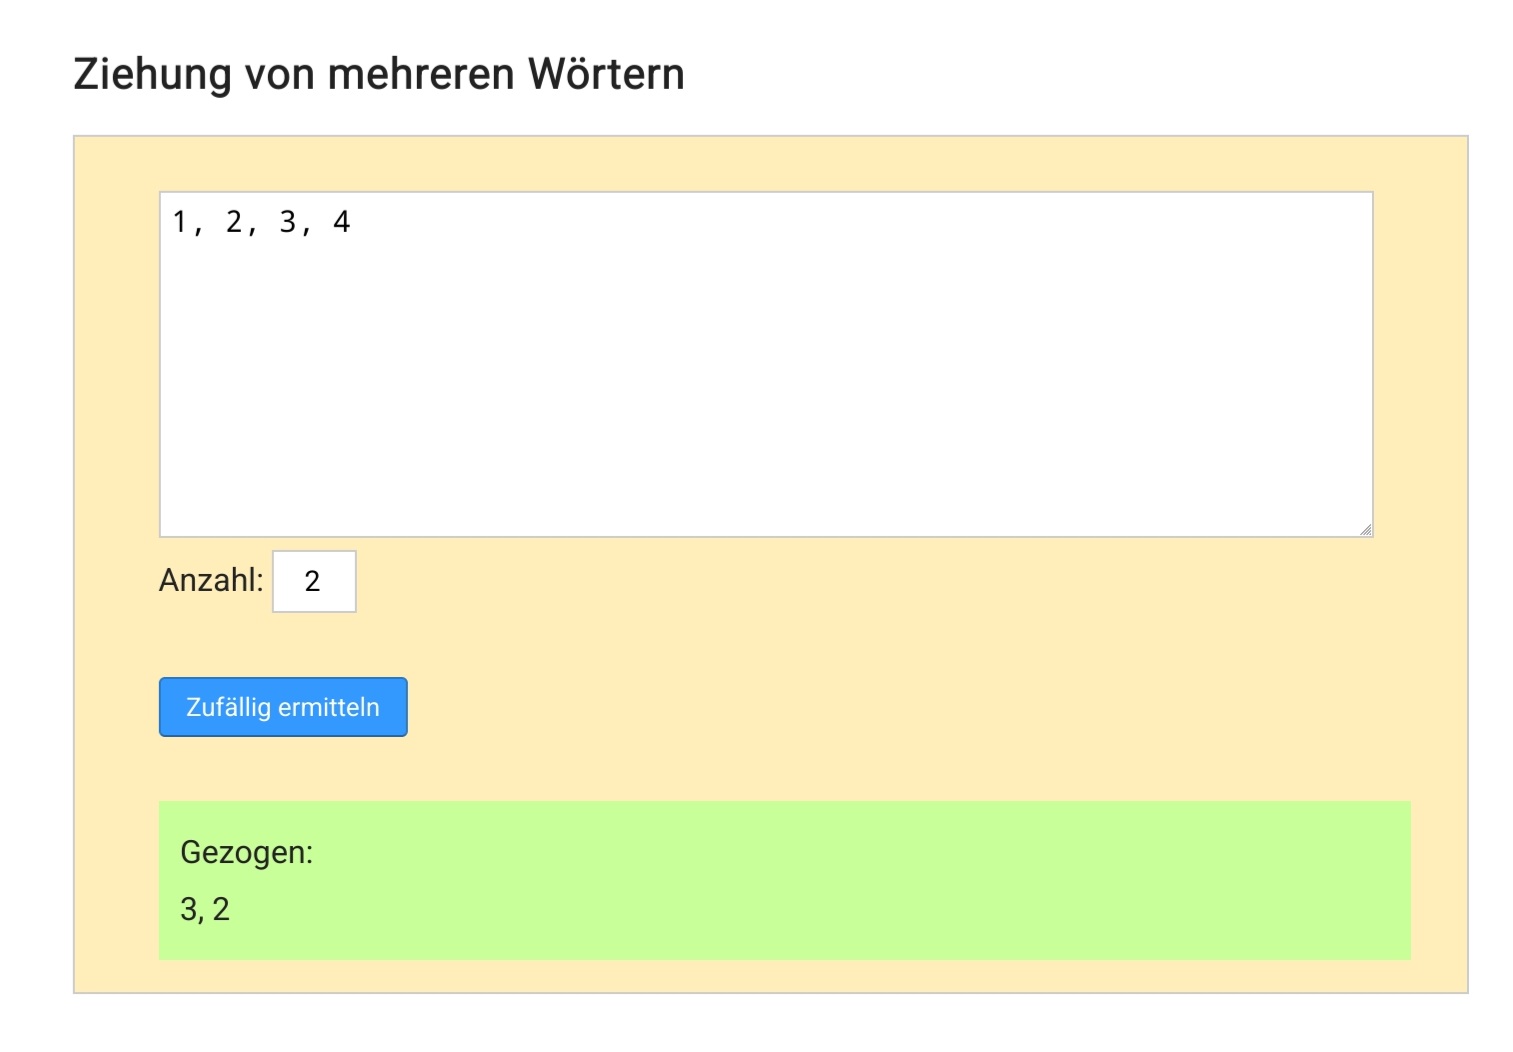Viewport: 1513px width, 1052px height.
Task: Click the drawn number "2" in the results
Action: point(221,909)
